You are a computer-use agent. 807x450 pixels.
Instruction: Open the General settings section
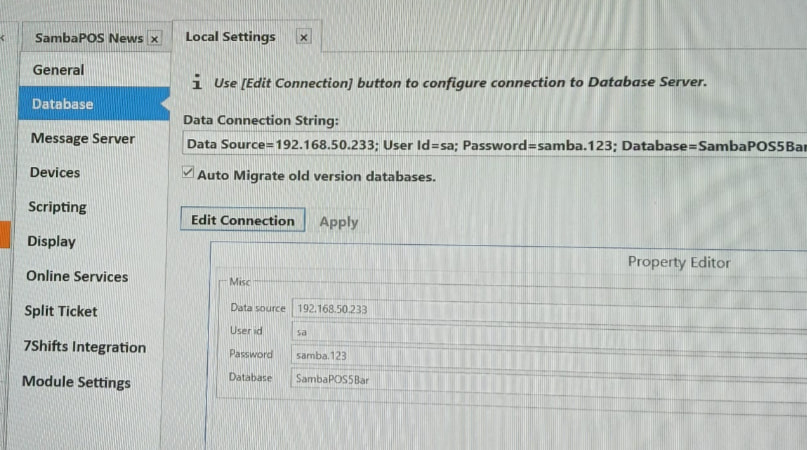pos(58,70)
